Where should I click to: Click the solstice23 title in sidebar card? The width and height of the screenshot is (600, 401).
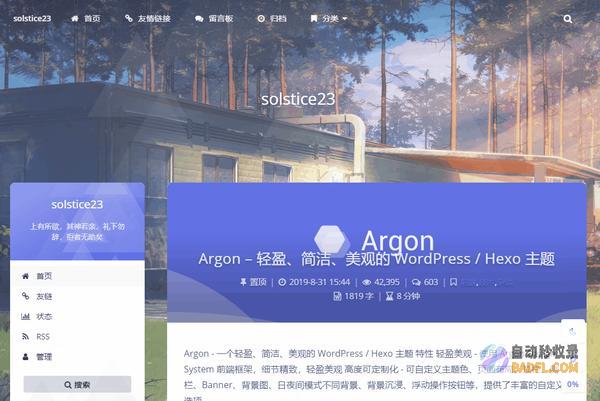(x=77, y=204)
